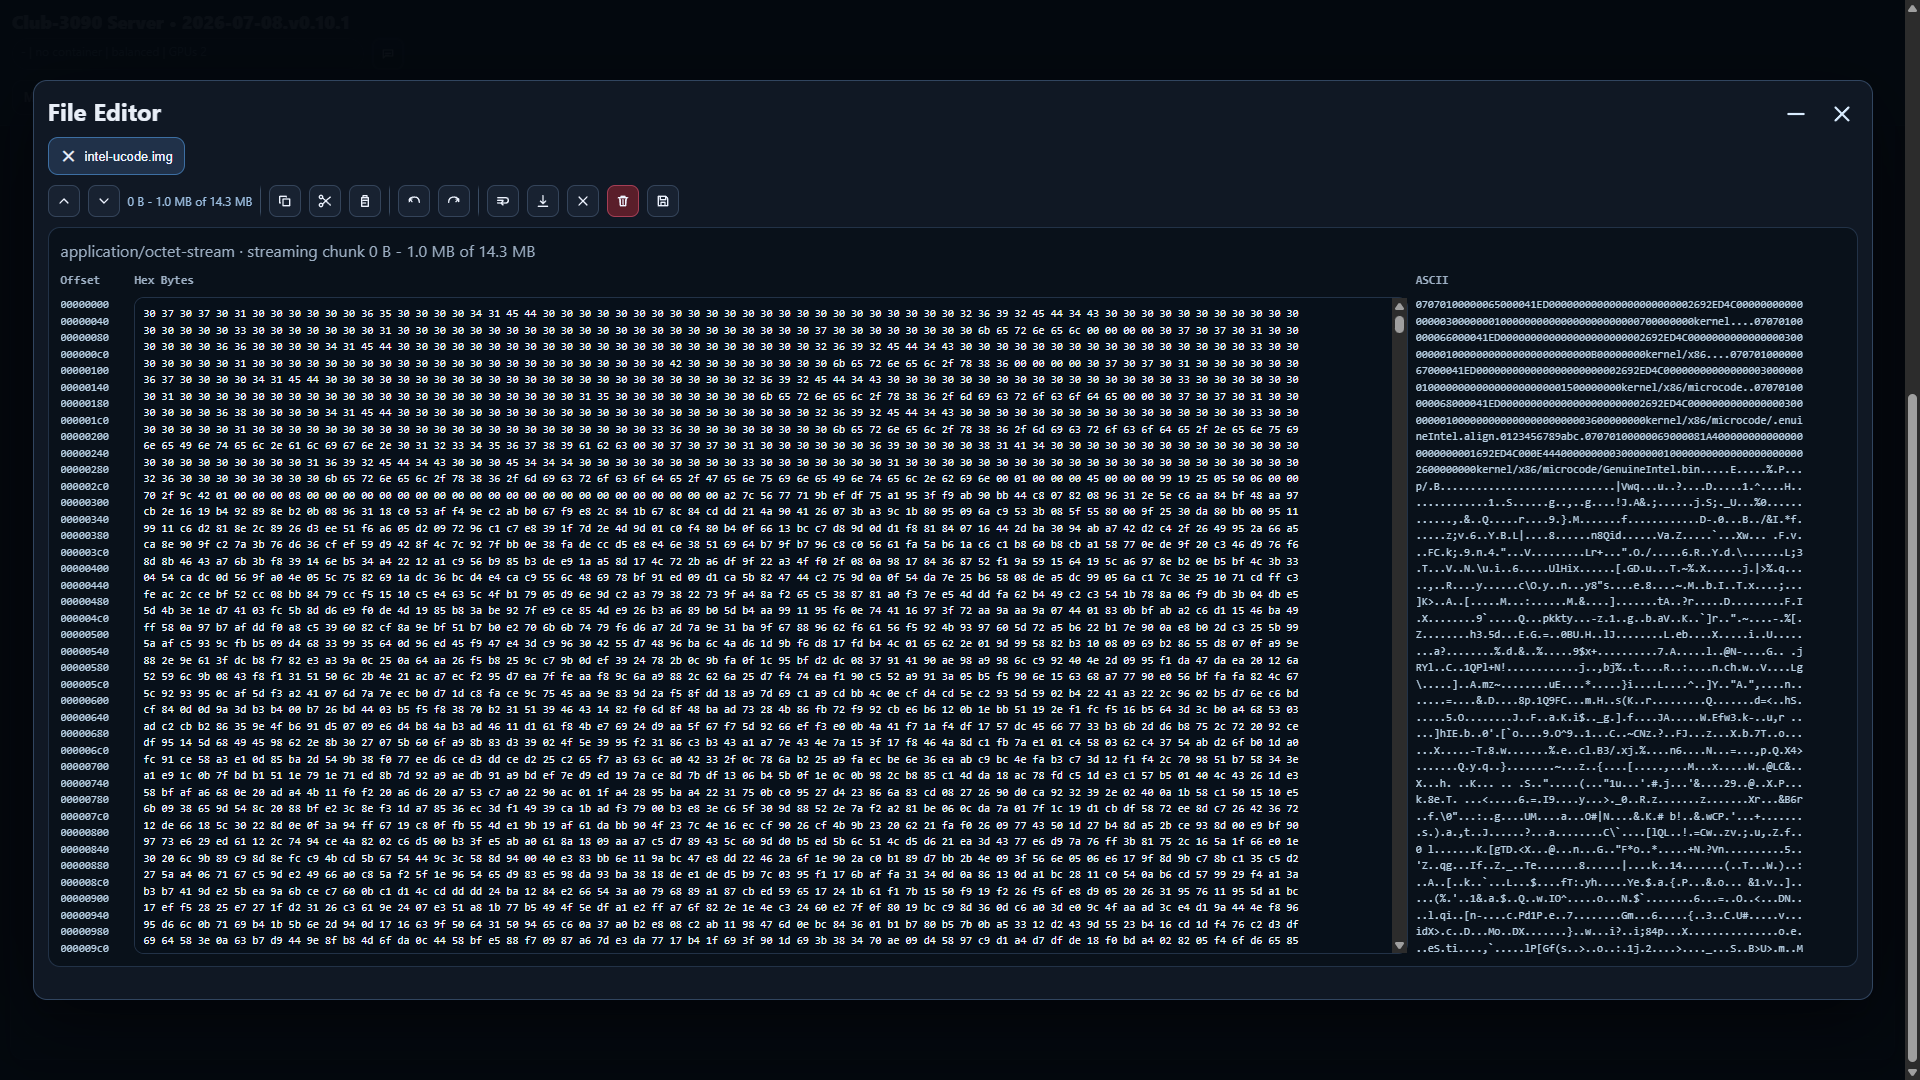The height and width of the screenshot is (1080, 1920).
Task: Click the hex view scrollbar thumb
Action: click(1399, 324)
